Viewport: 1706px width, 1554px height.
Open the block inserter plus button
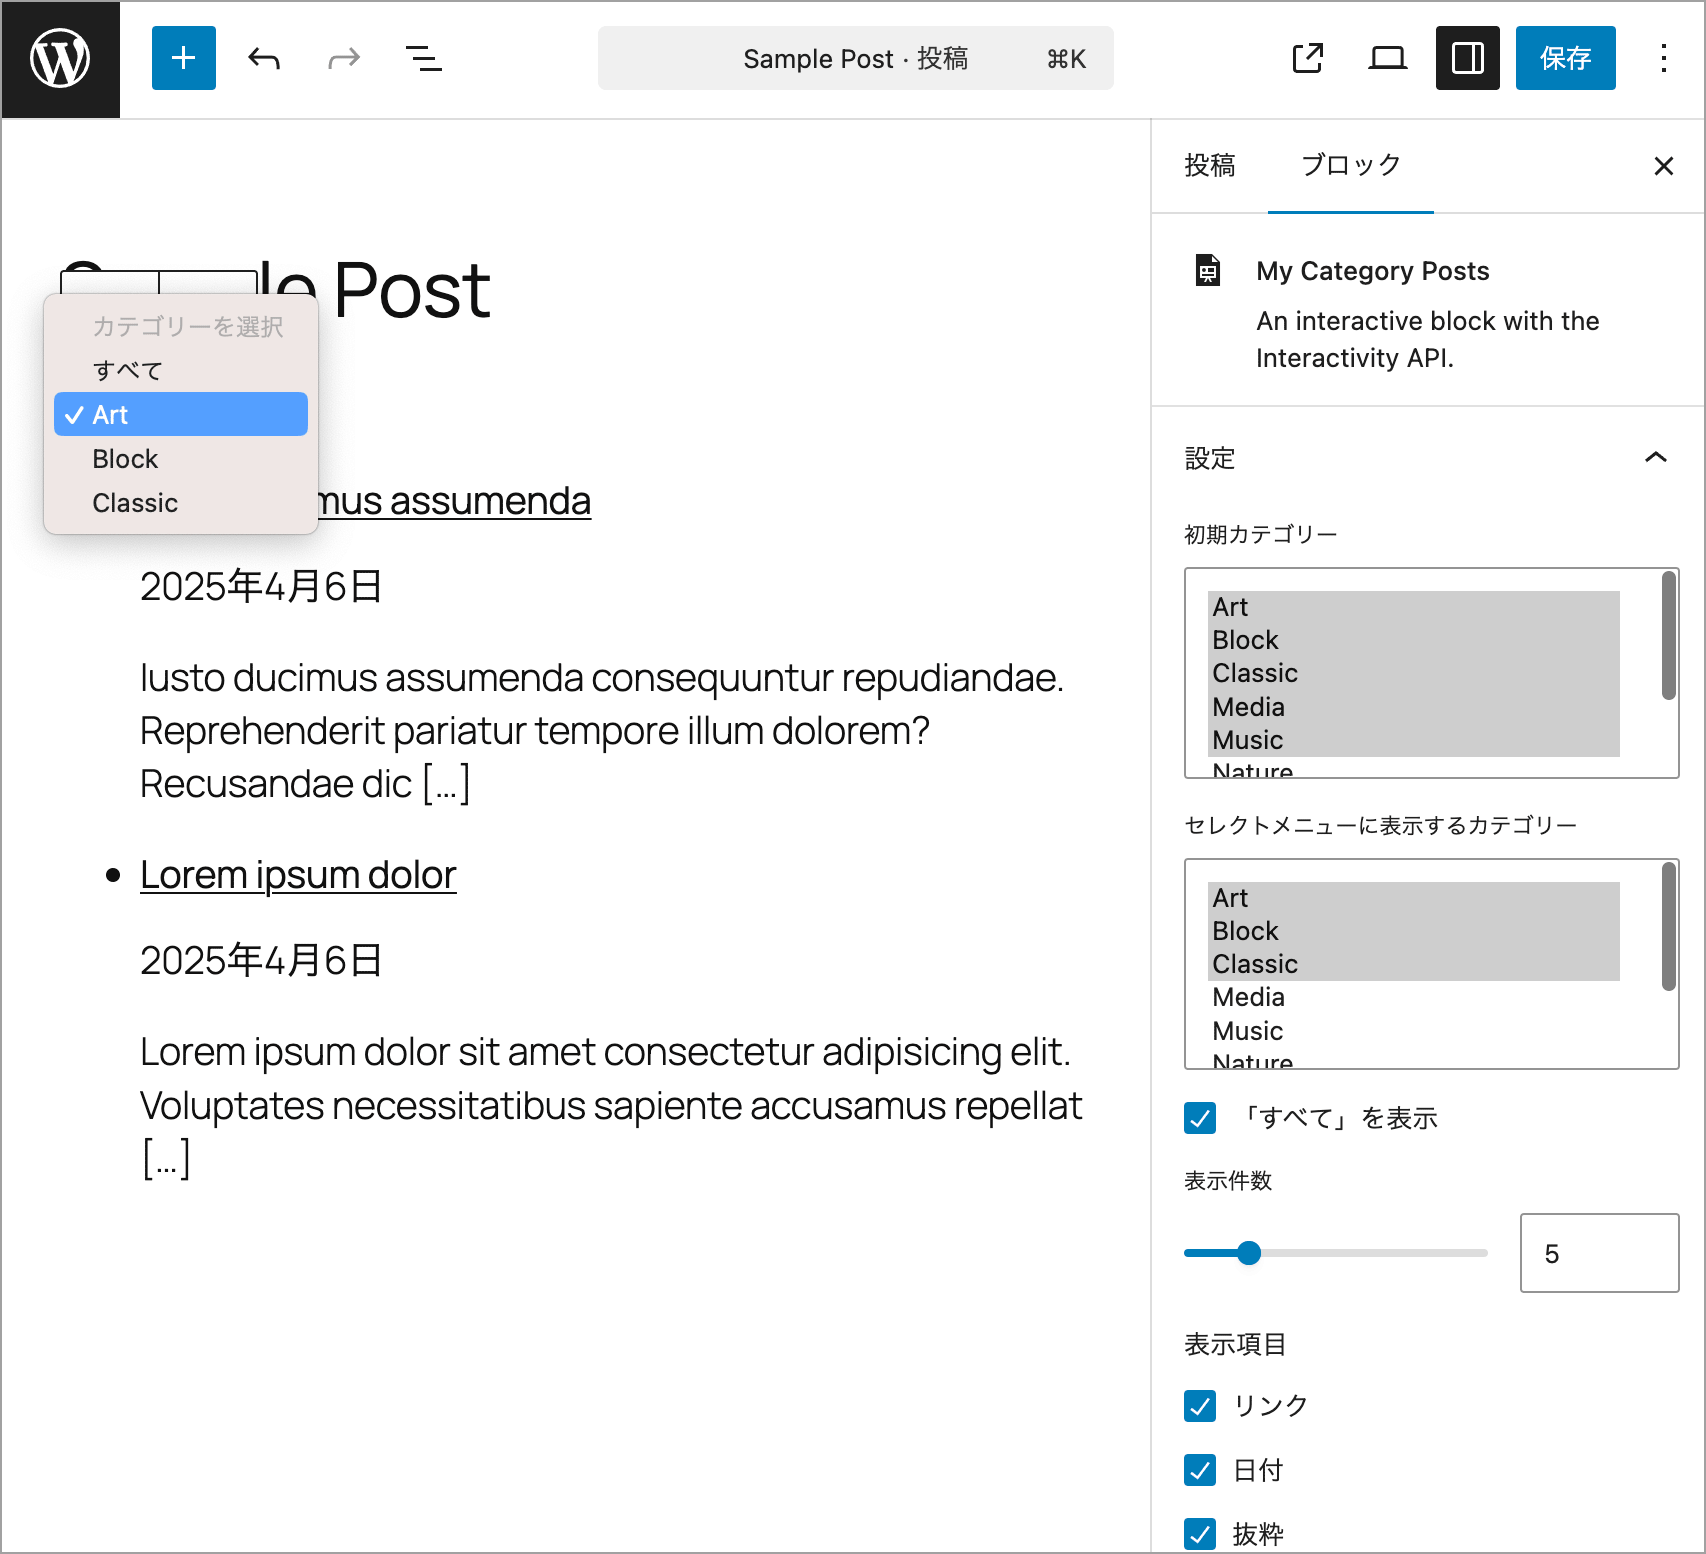183,59
